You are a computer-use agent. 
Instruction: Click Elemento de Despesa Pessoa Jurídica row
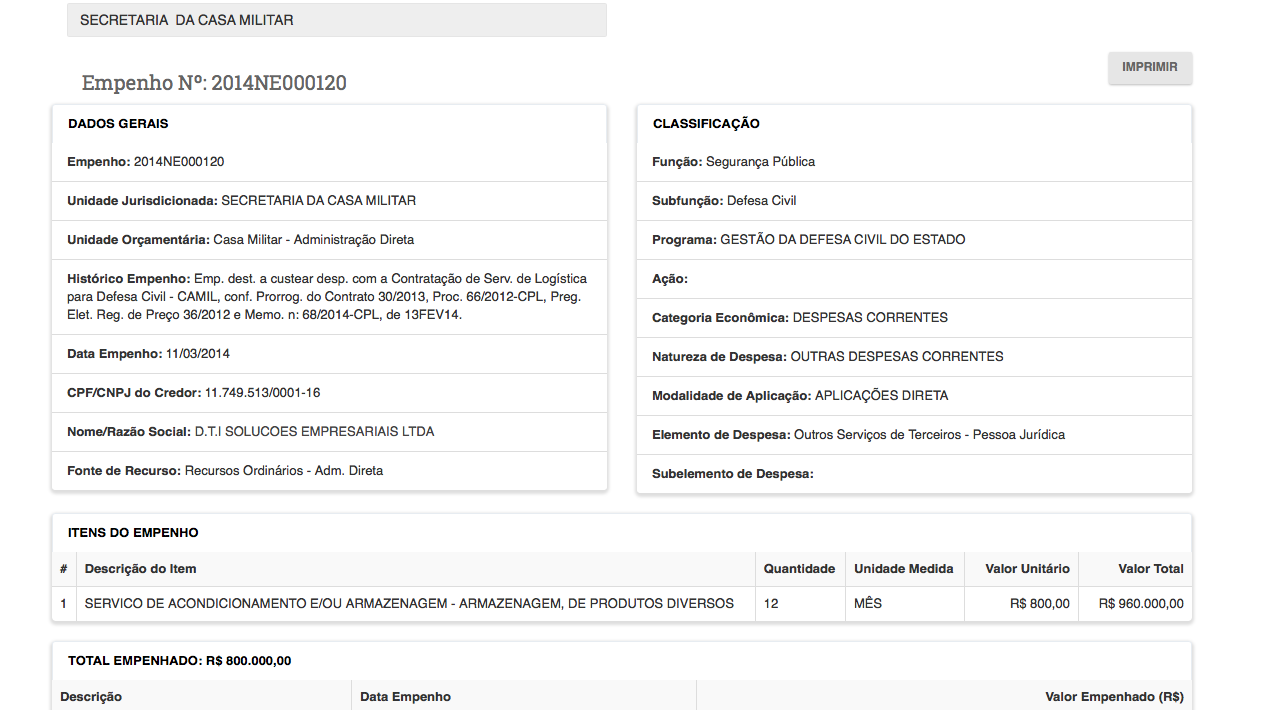pyautogui.click(x=914, y=435)
